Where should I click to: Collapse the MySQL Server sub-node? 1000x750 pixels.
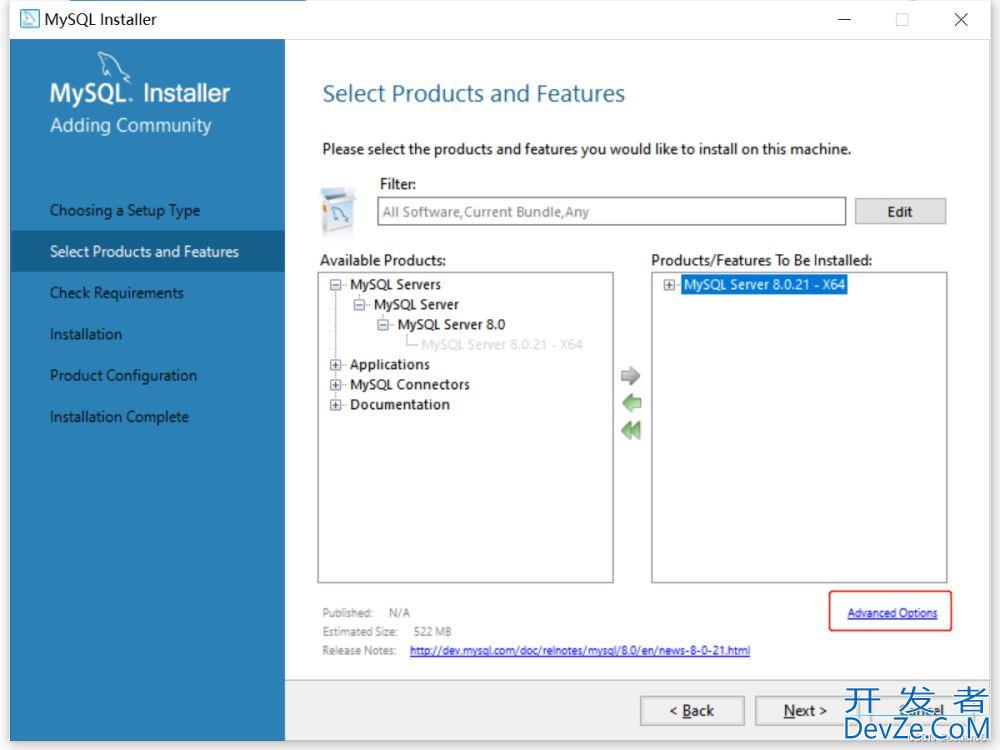359,305
